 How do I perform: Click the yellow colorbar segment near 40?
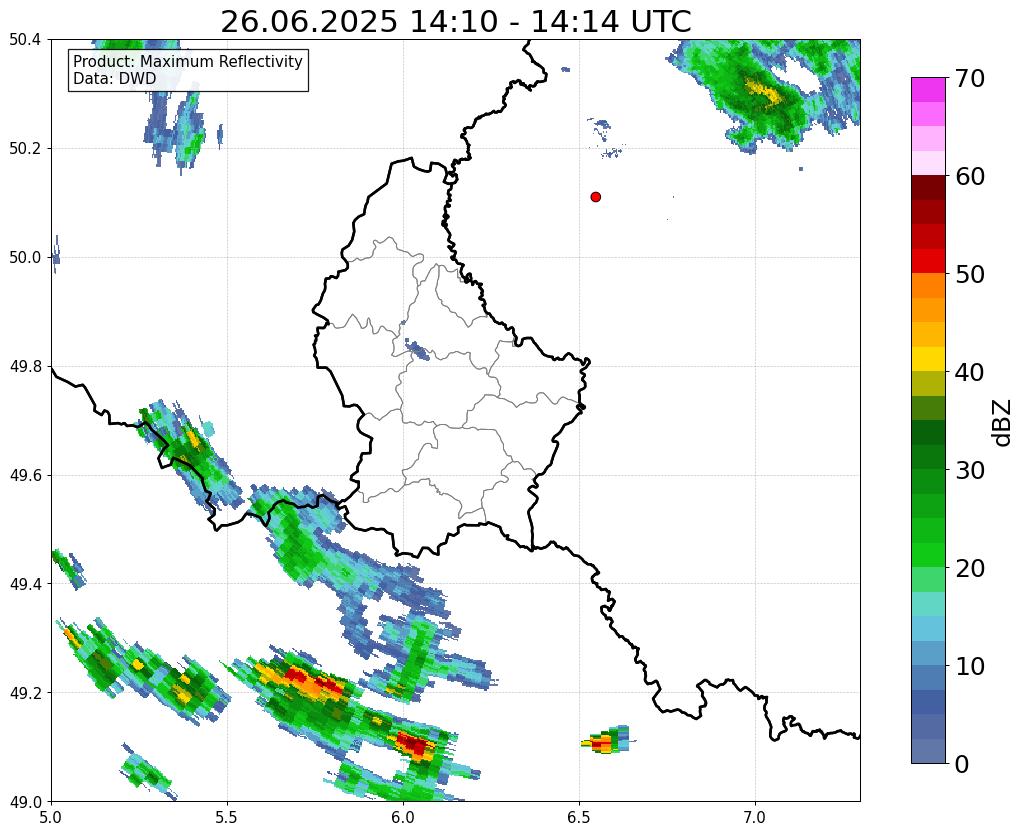coord(928,359)
